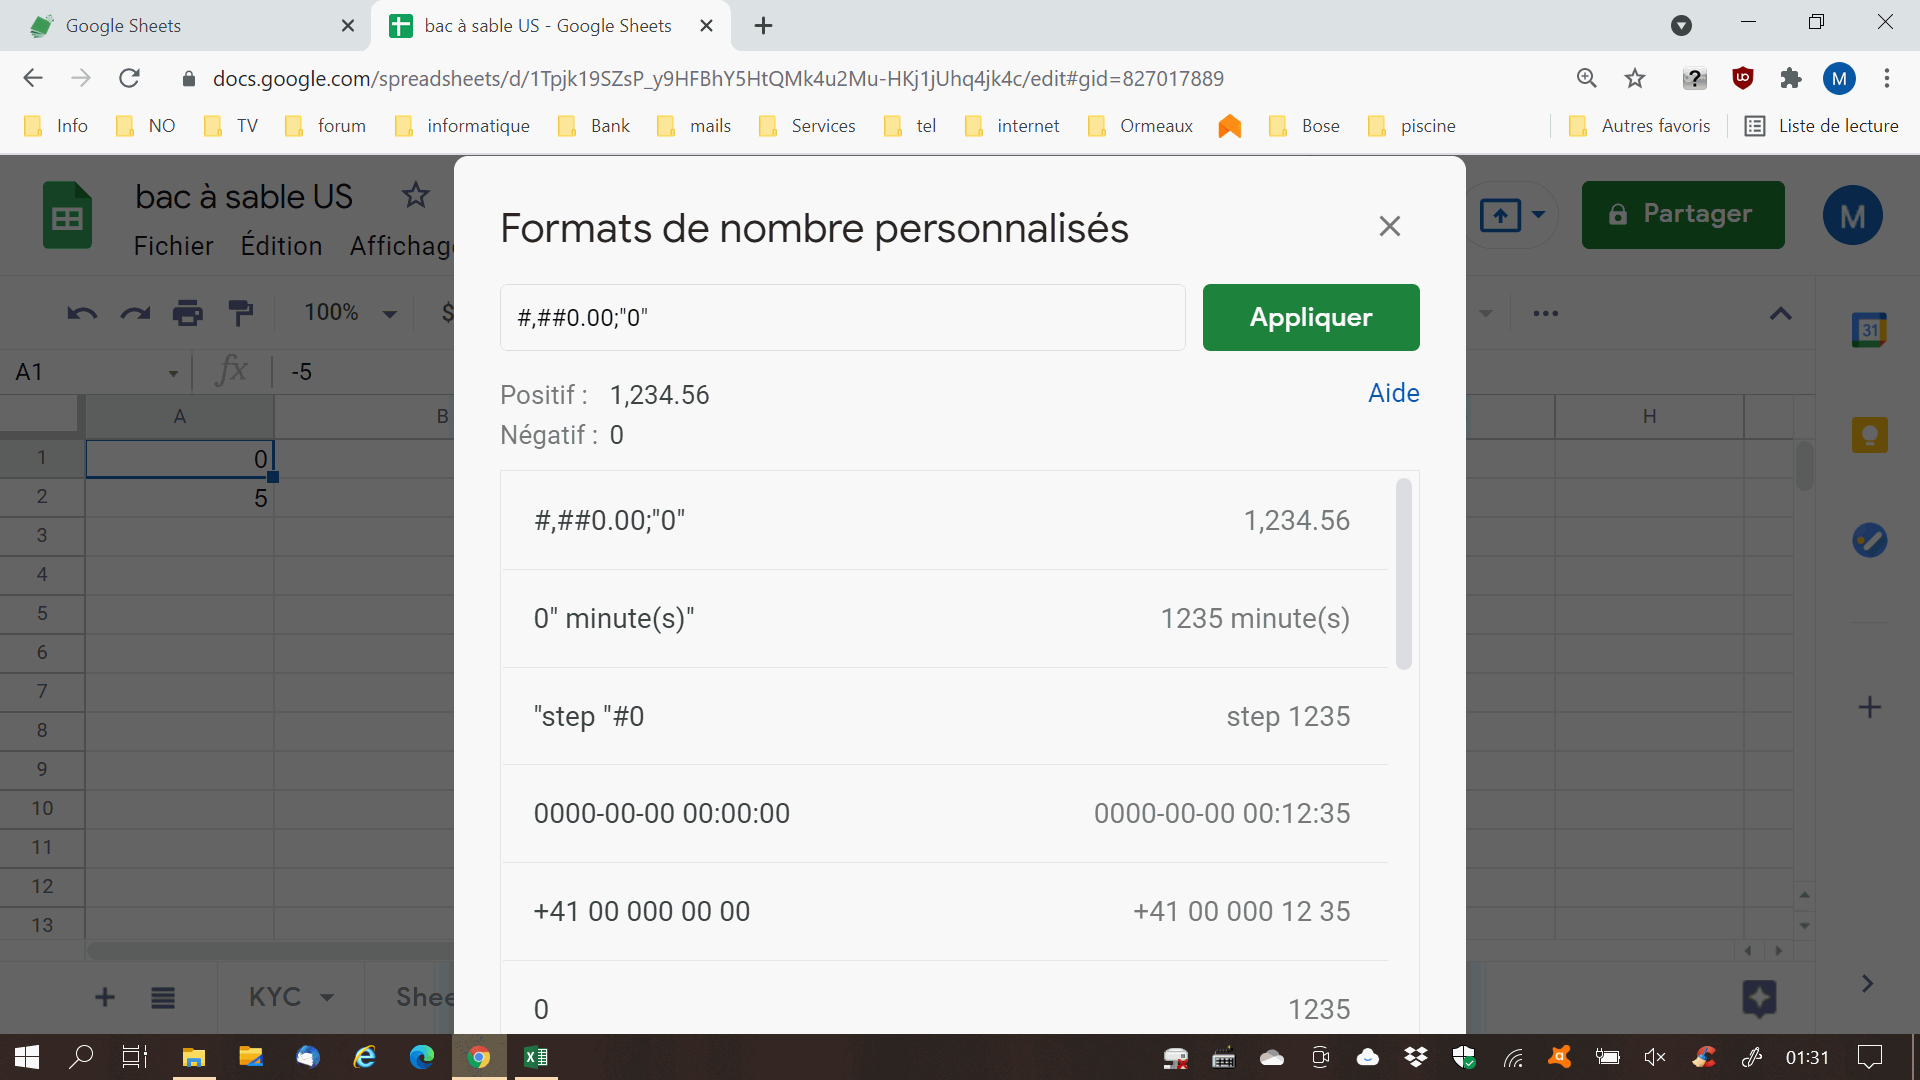Screen dimensions: 1920x1080
Task: Open Google Keep side panel icon
Action: (x=1868, y=435)
